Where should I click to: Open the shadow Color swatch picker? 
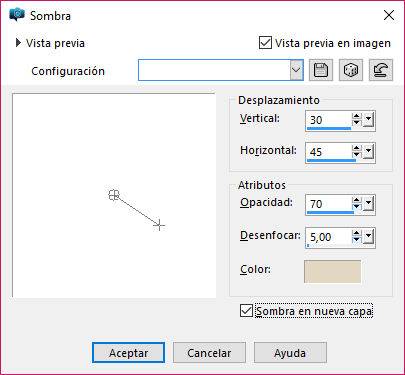pyautogui.click(x=332, y=271)
